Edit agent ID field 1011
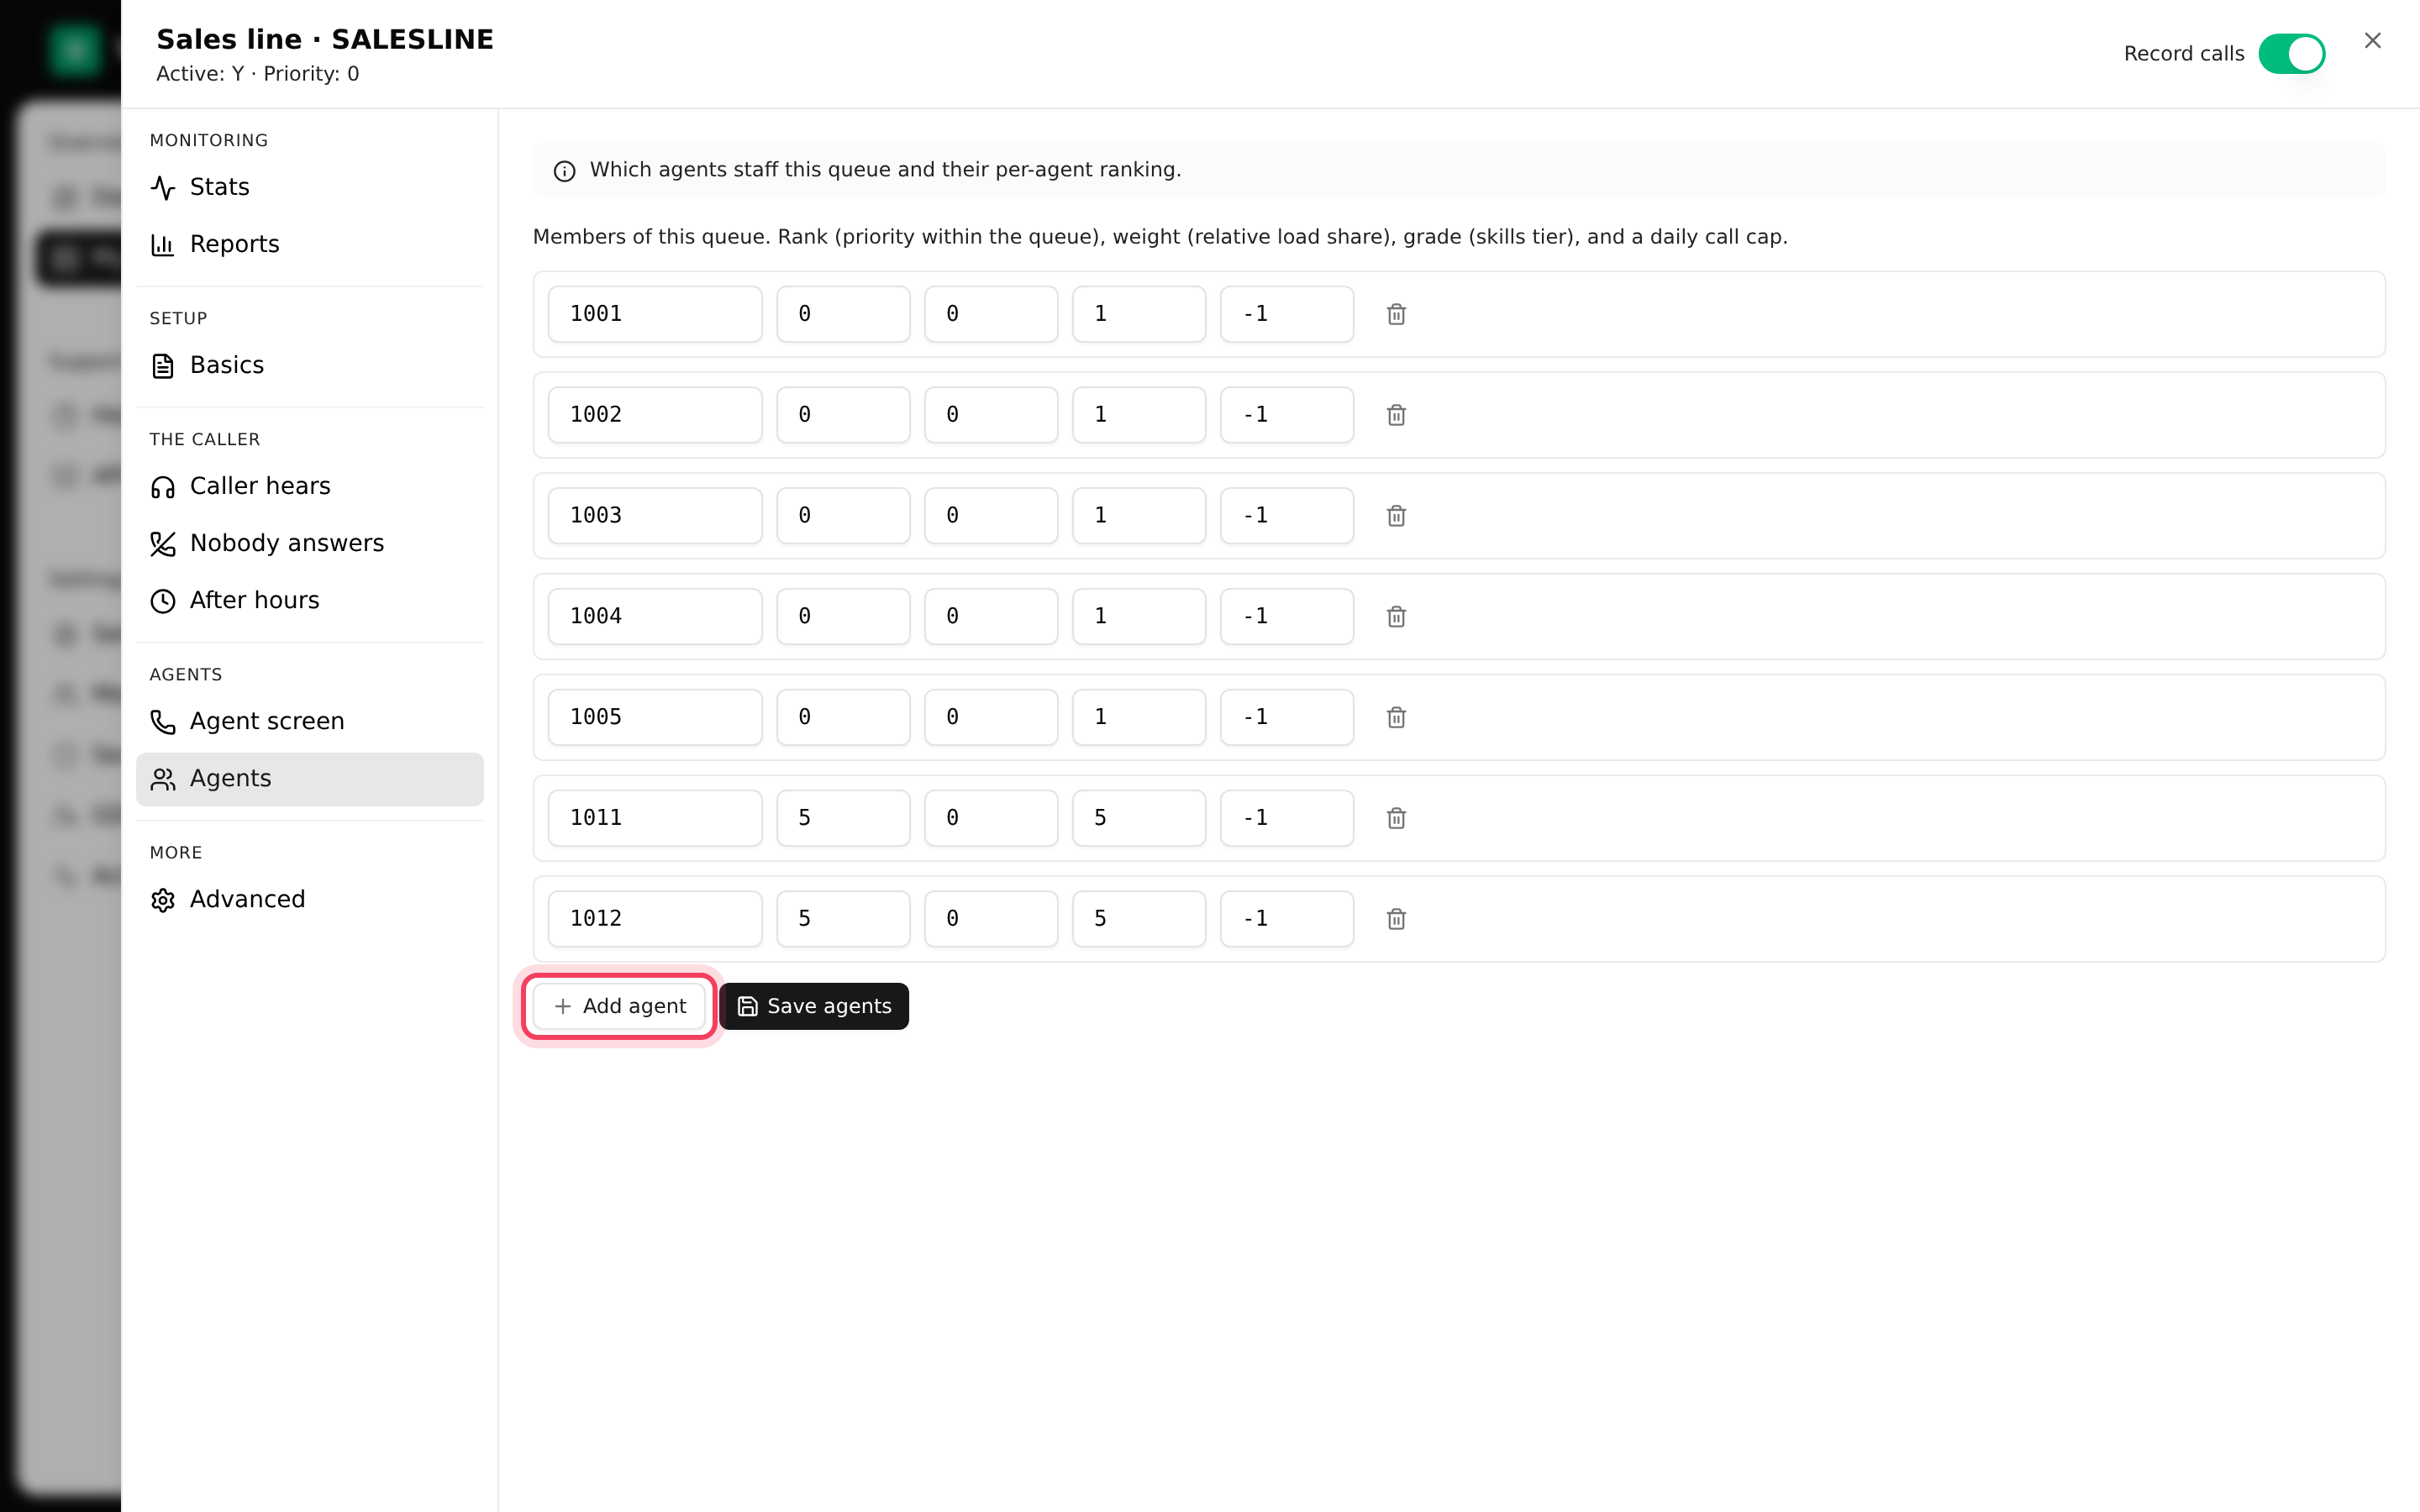 click(x=655, y=818)
